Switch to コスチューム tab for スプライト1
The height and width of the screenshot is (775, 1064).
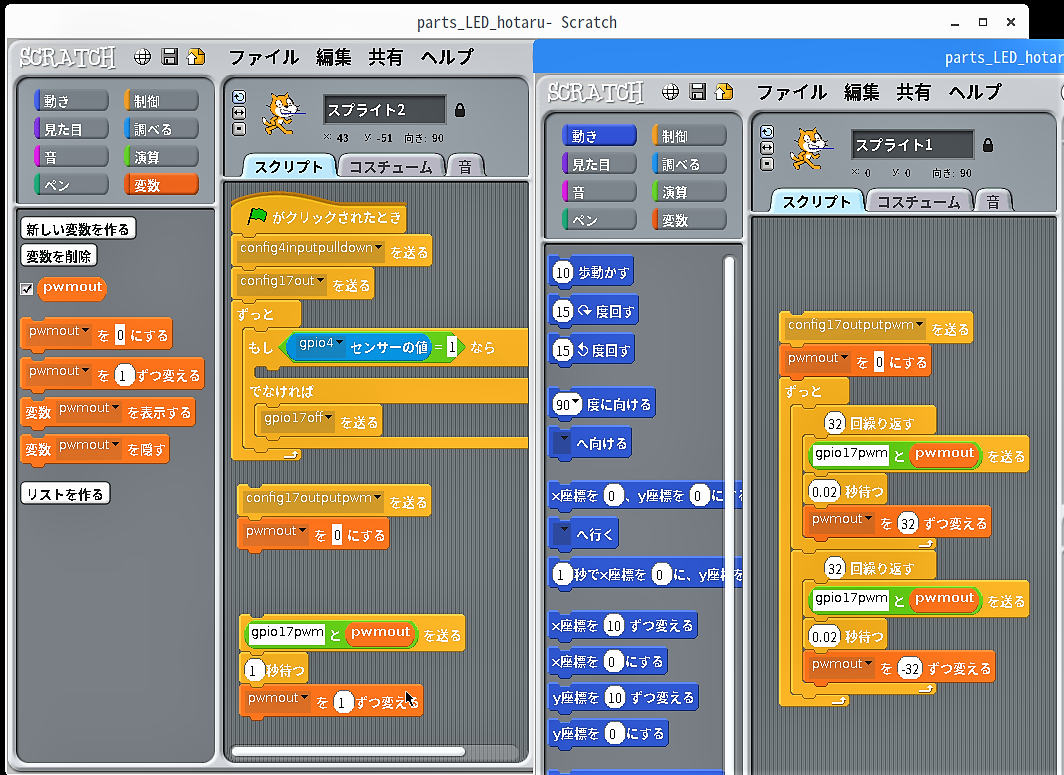(x=919, y=202)
